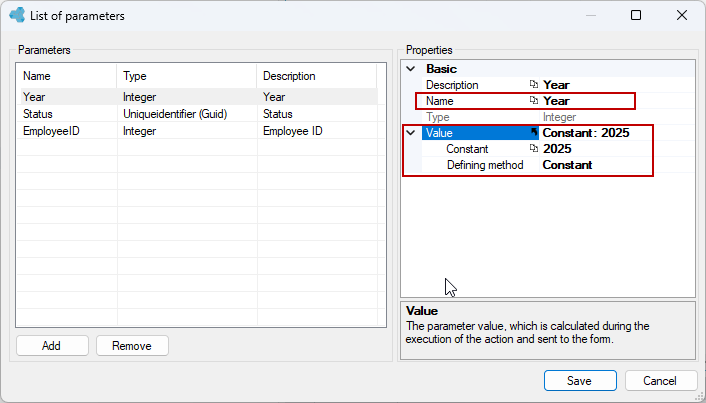The height and width of the screenshot is (403, 706).
Task: Click the Value summary Constant: 2025
Action: pos(586,133)
